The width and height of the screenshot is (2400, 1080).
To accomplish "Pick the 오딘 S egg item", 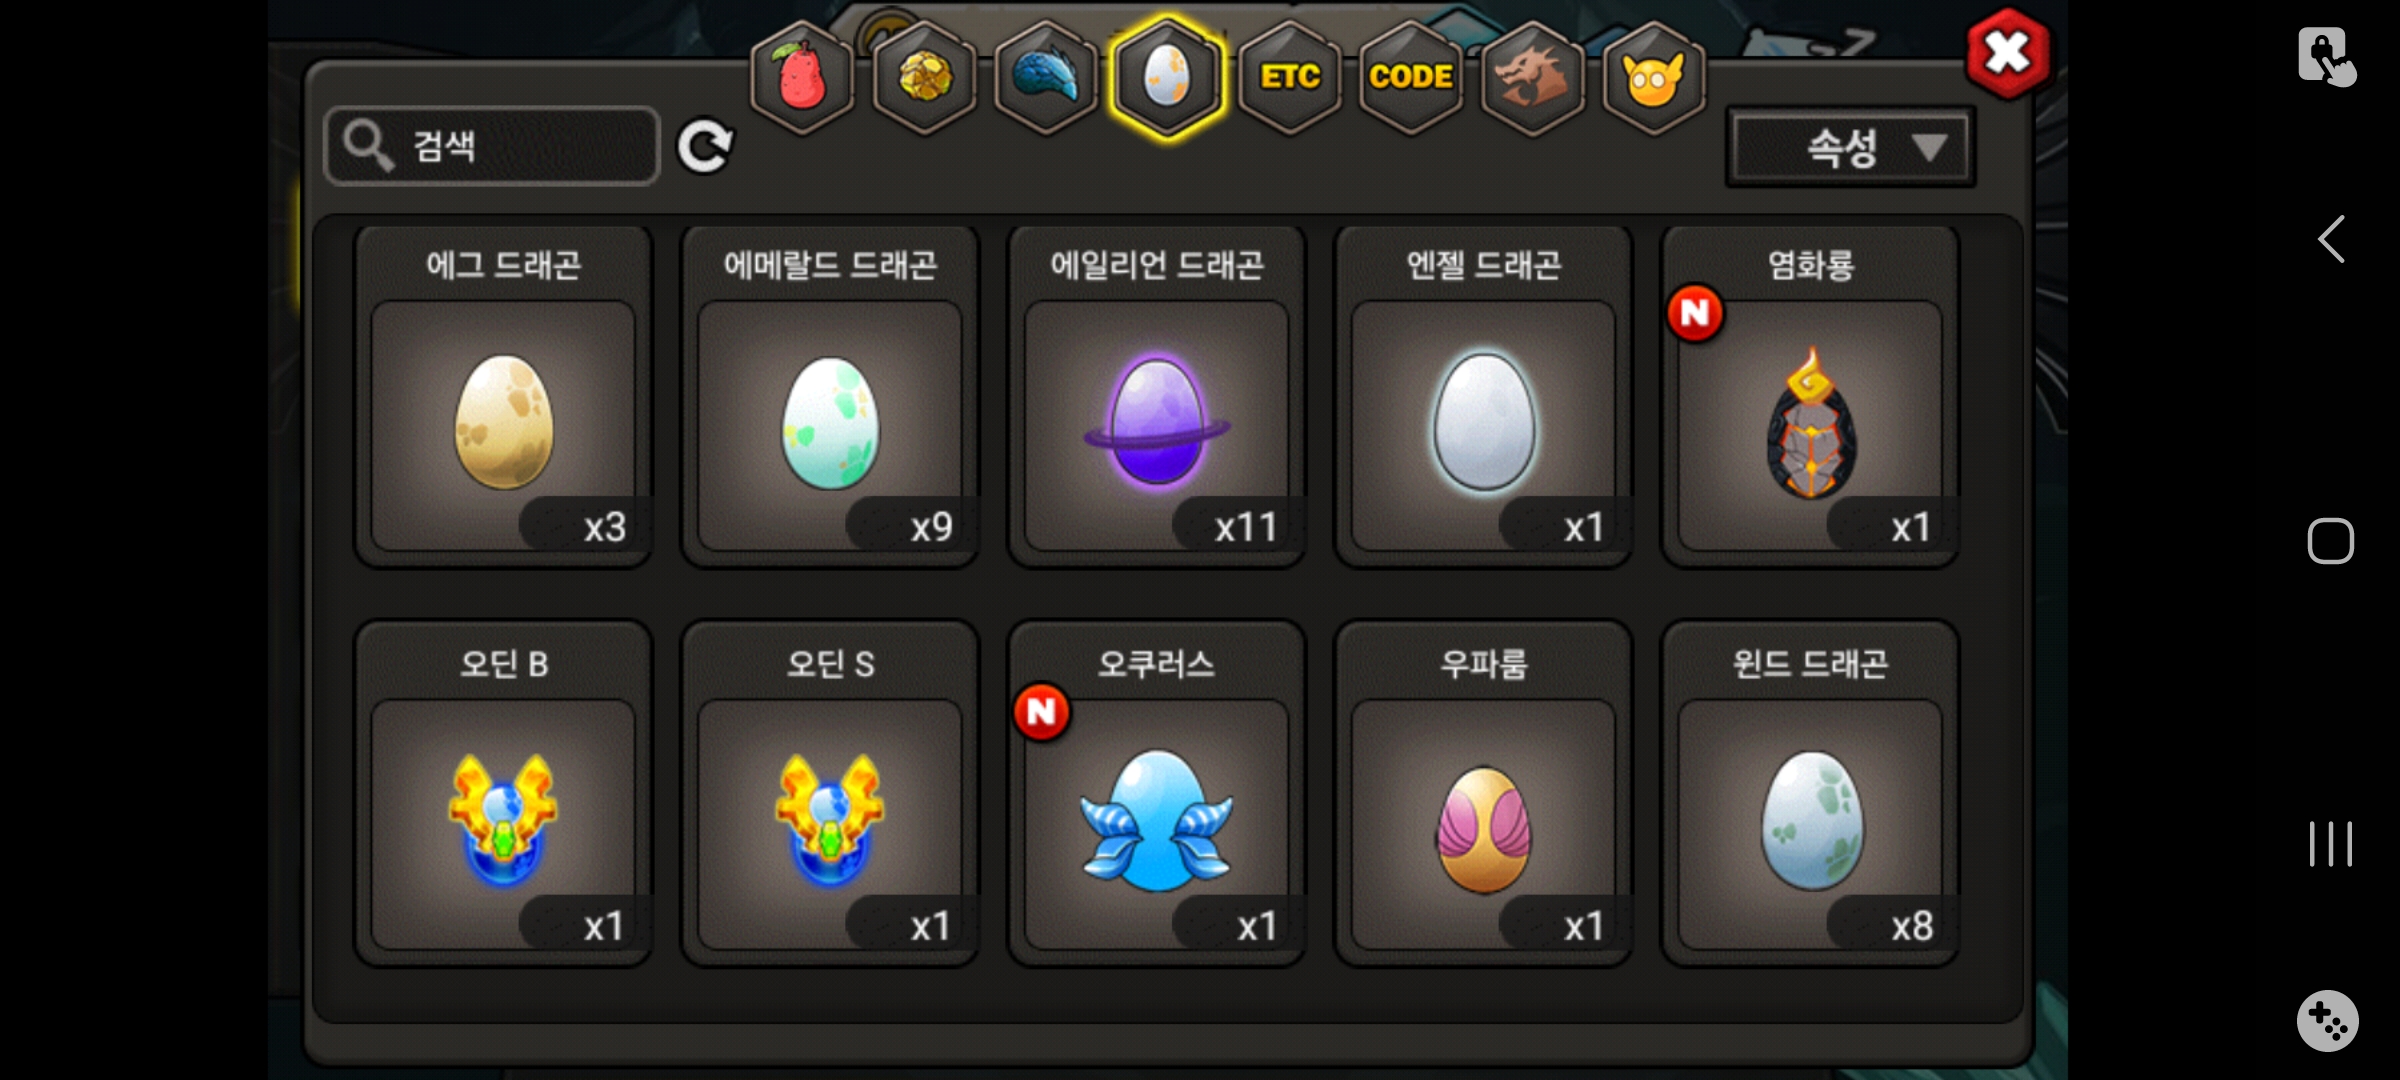I will [x=830, y=794].
